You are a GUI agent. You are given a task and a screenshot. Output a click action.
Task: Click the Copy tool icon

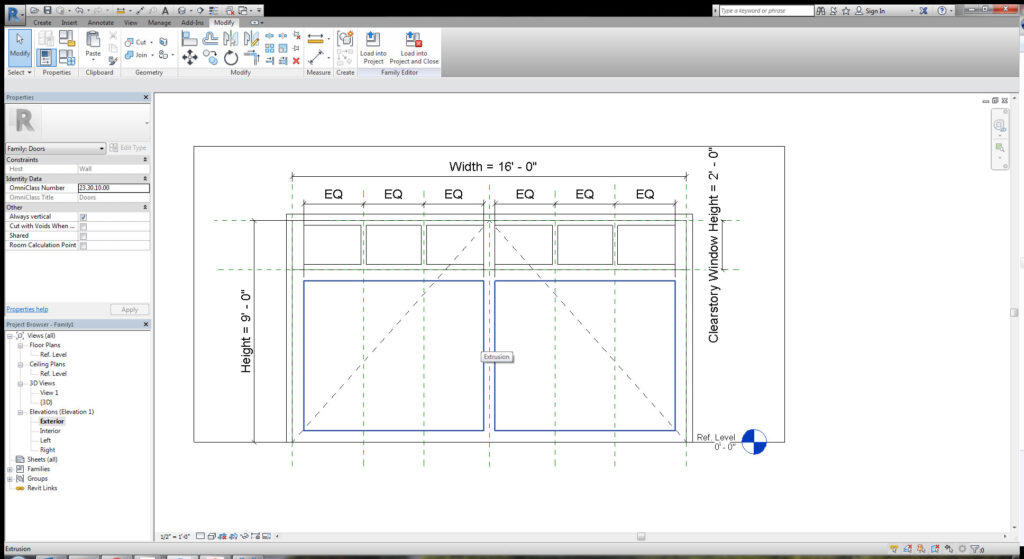tap(210, 58)
